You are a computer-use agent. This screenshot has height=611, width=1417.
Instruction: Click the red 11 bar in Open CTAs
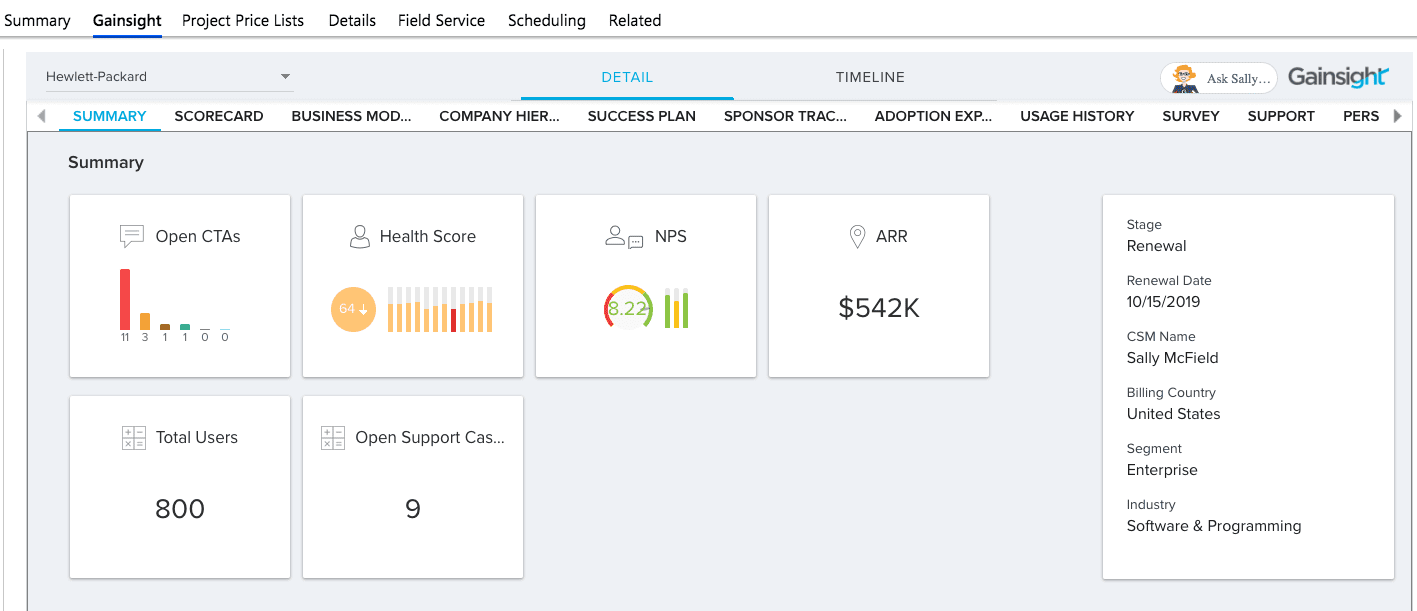point(125,299)
